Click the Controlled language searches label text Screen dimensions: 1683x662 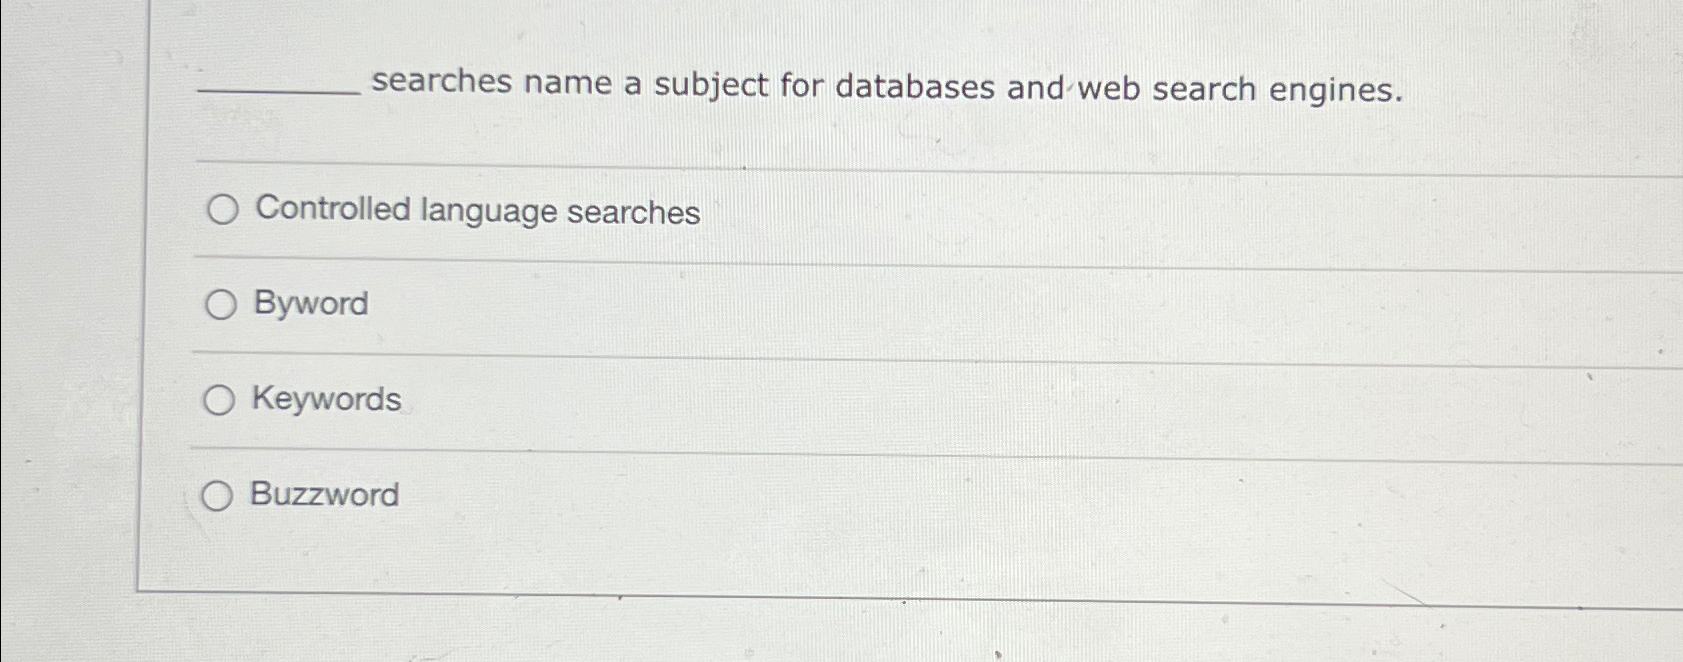tap(475, 211)
